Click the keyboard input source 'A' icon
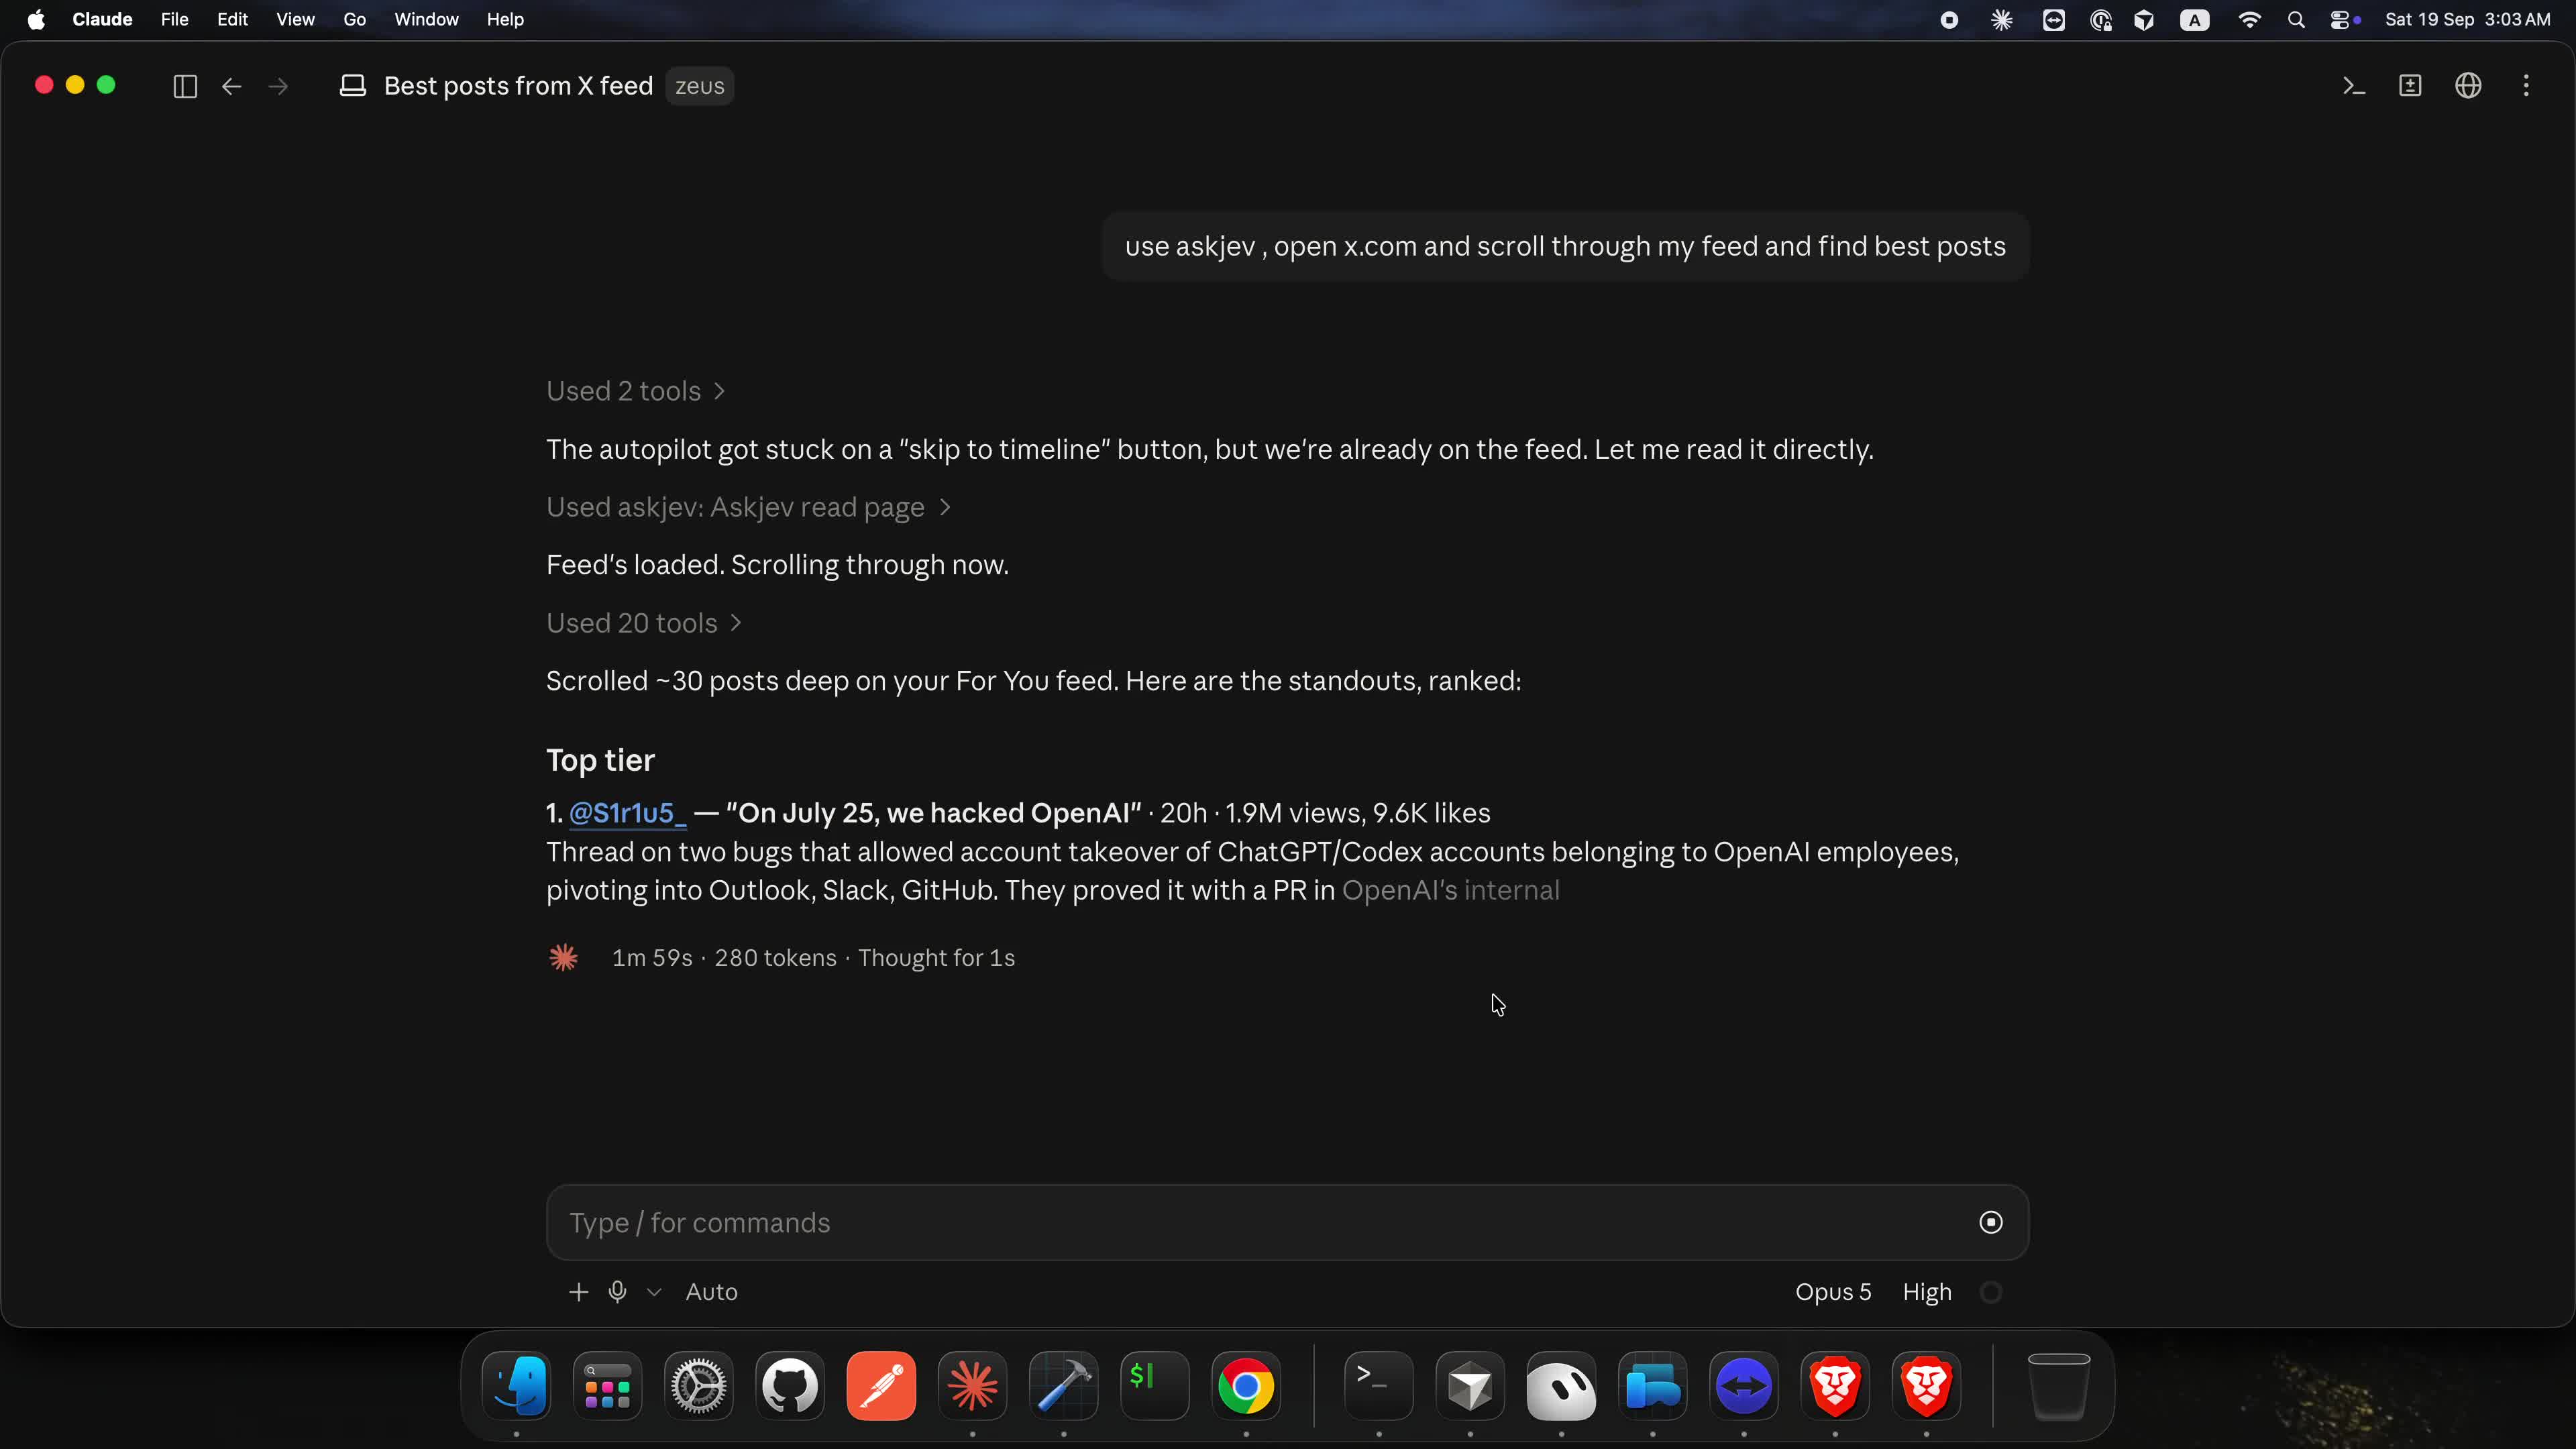Viewport: 2576px width, 1449px height. tap(2195, 20)
